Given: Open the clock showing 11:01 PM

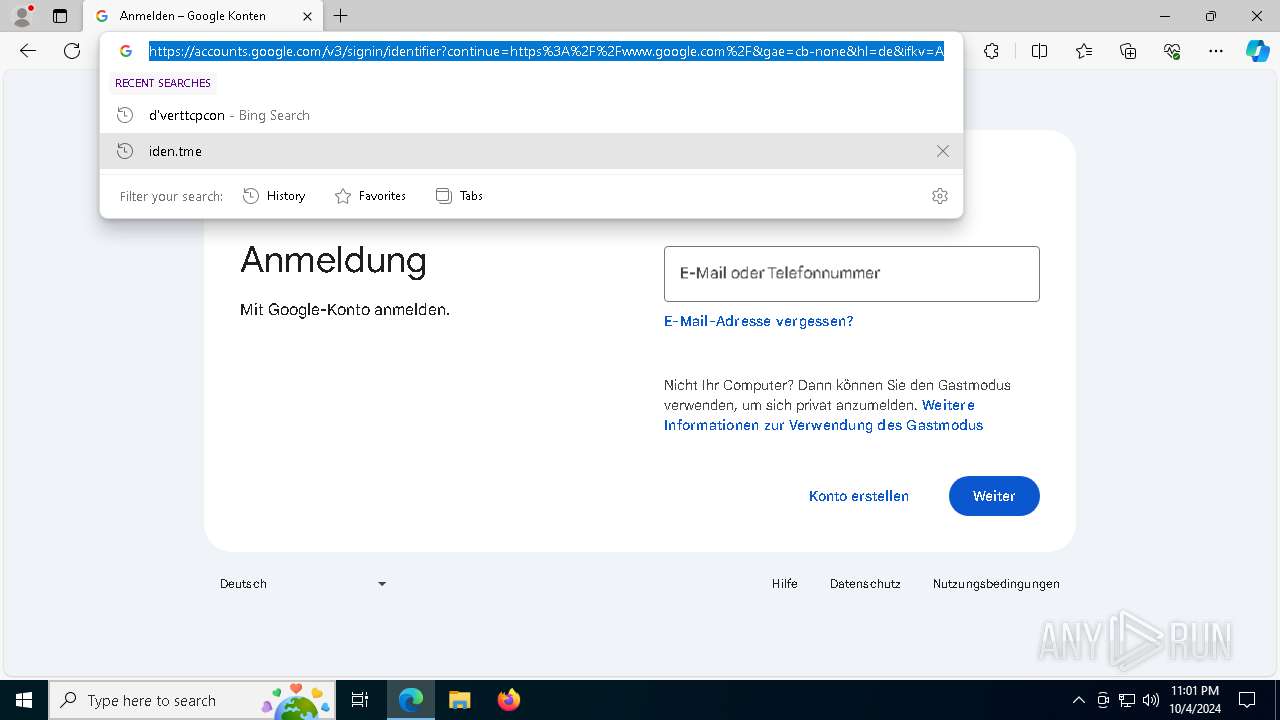Looking at the screenshot, I should point(1194,700).
